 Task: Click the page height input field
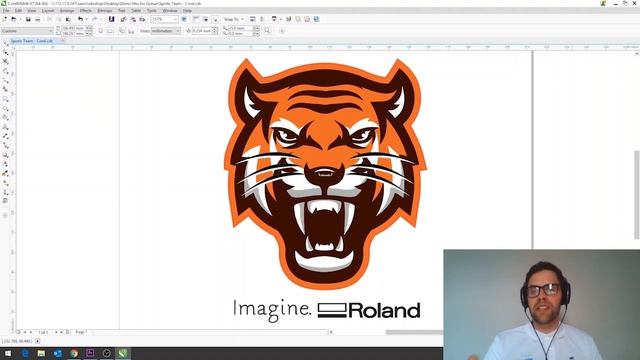(x=73, y=34)
